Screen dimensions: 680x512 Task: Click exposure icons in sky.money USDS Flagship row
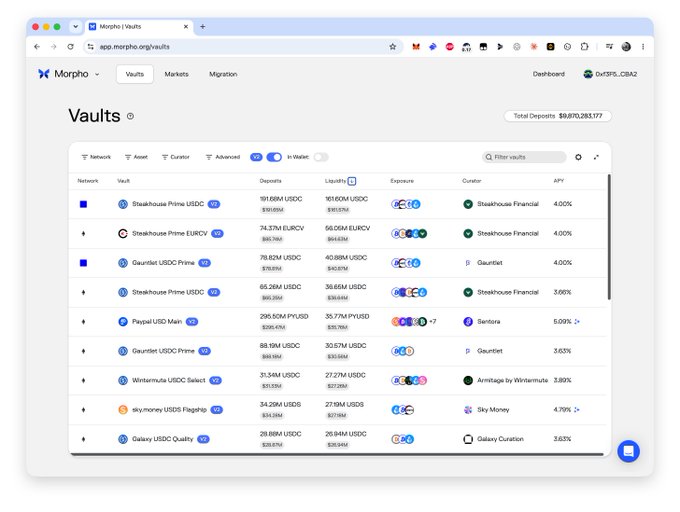[403, 410]
